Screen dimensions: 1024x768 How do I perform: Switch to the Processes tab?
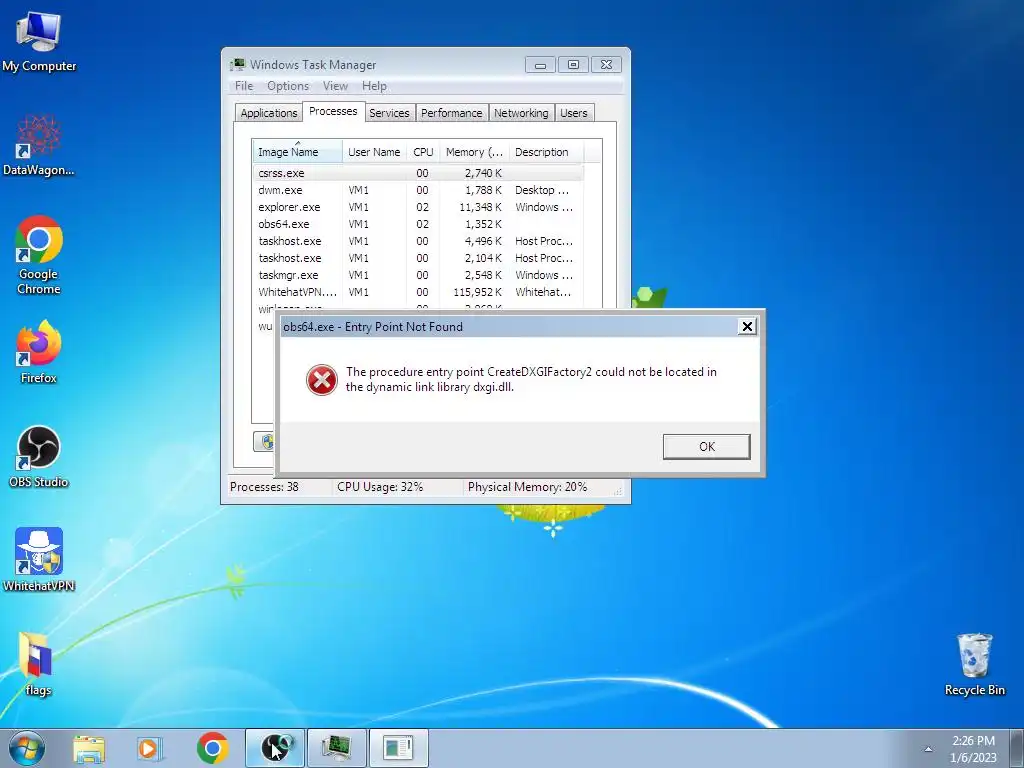(x=333, y=112)
